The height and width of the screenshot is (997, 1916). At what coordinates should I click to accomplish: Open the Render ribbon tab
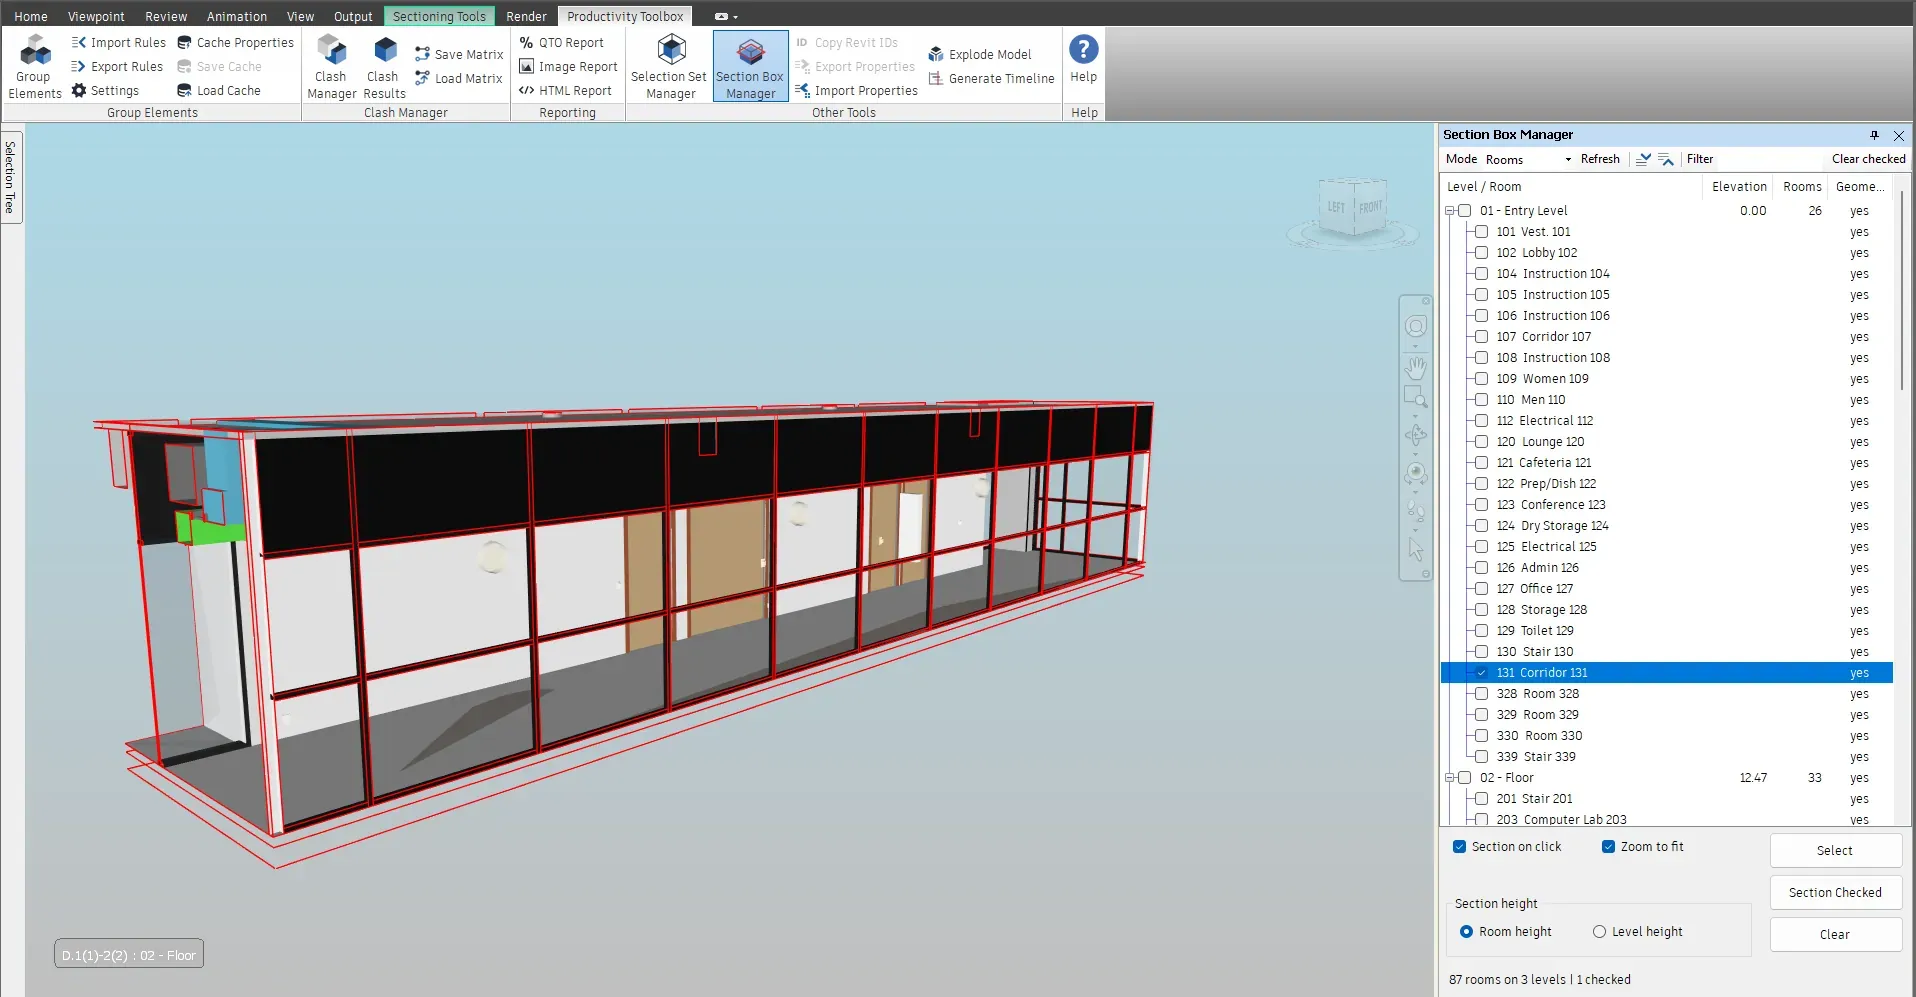point(526,16)
